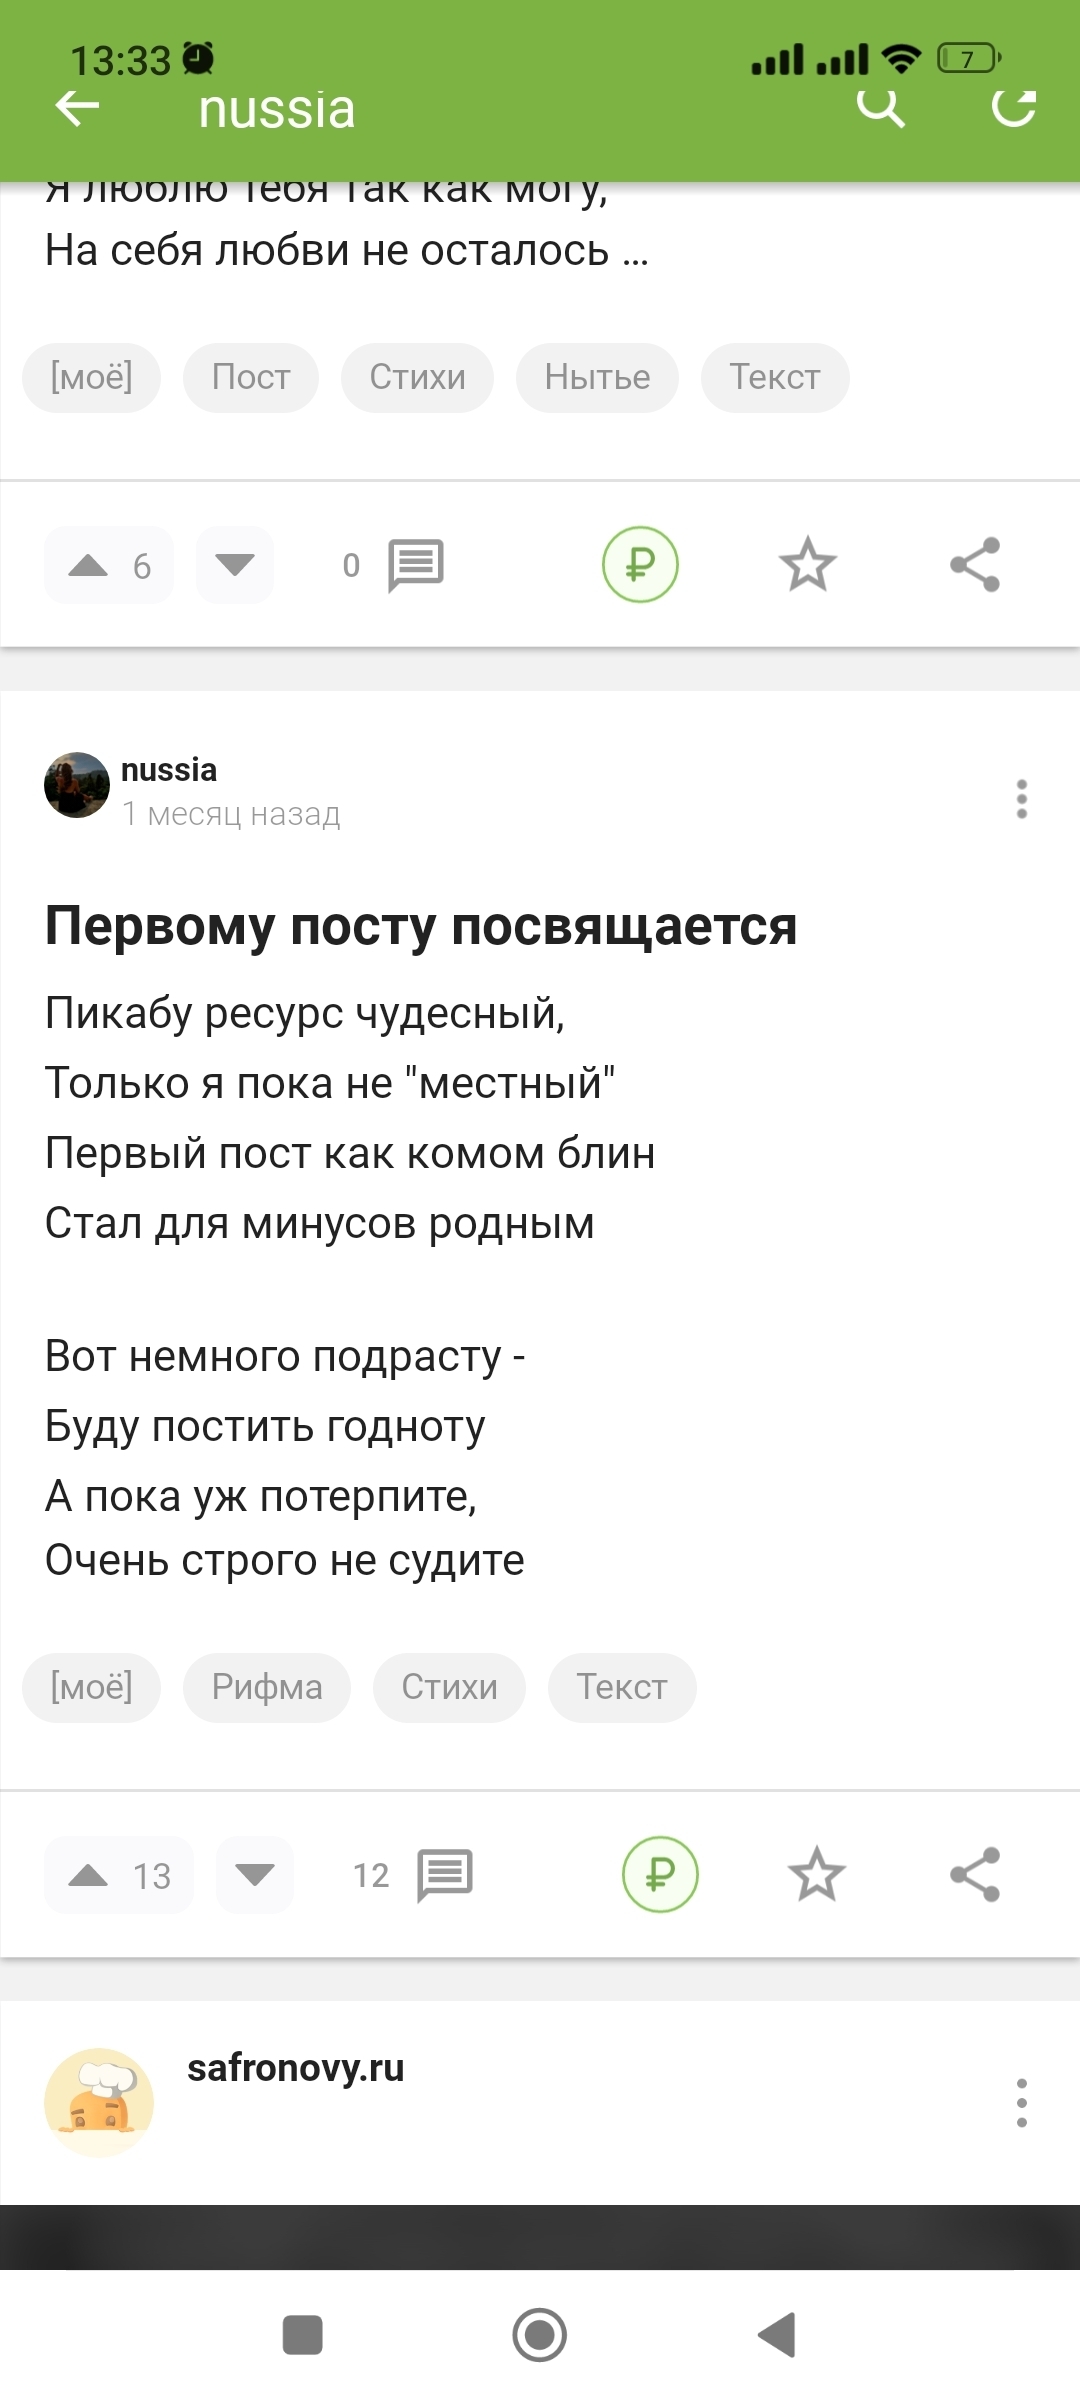The width and height of the screenshot is (1080, 2400).
Task: Open comments icon on post with 0 comments
Action: (x=415, y=565)
